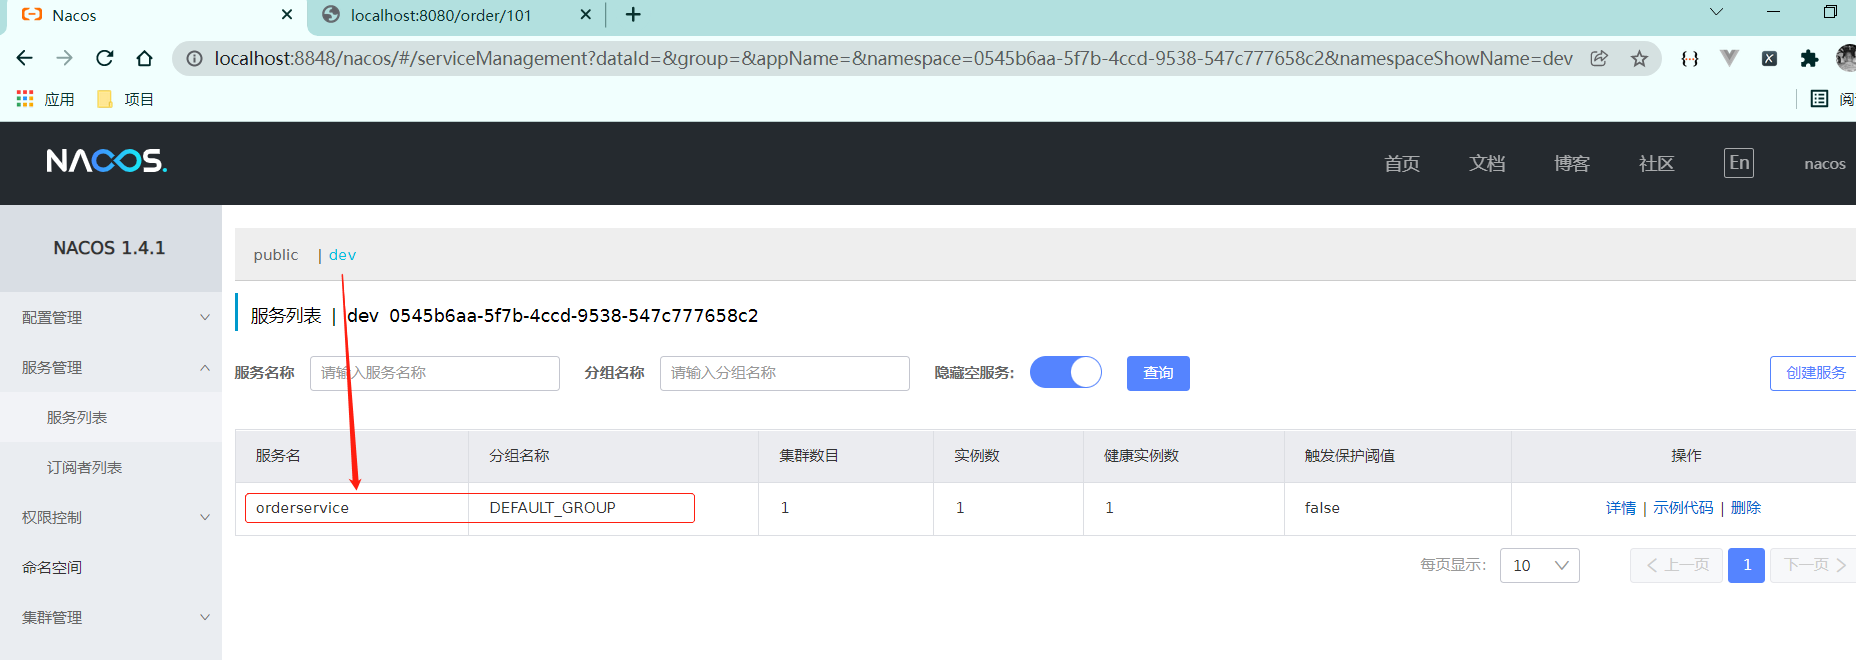This screenshot has width=1856, height=660.
Task: Click the NACOS logo
Action: 107,161
